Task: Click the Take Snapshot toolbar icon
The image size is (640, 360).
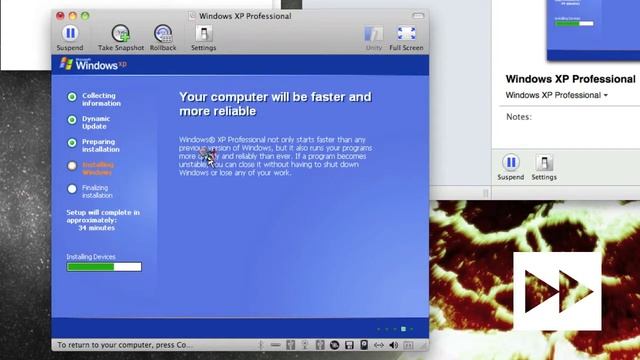Action: pyautogui.click(x=121, y=33)
